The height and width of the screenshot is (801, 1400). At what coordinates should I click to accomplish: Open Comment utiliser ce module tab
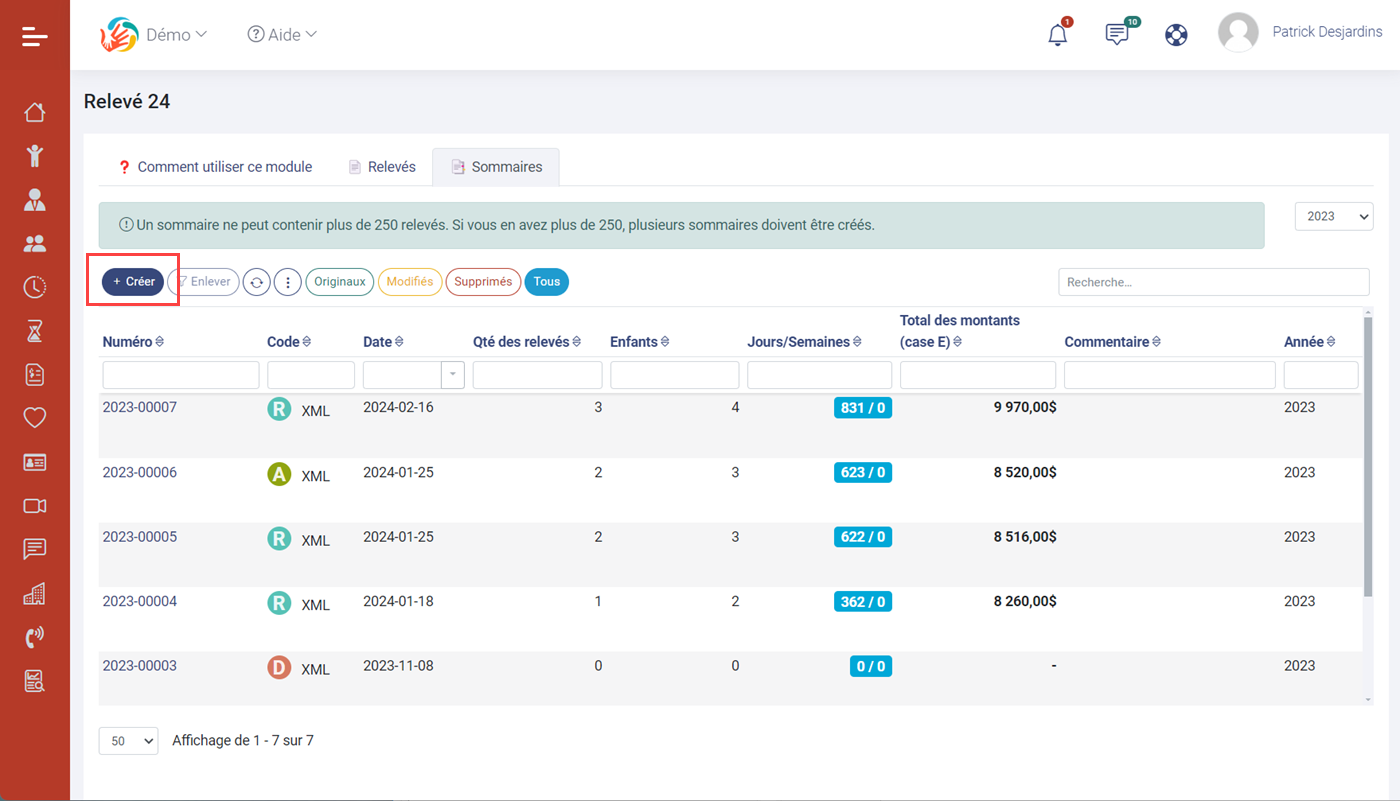pos(215,167)
